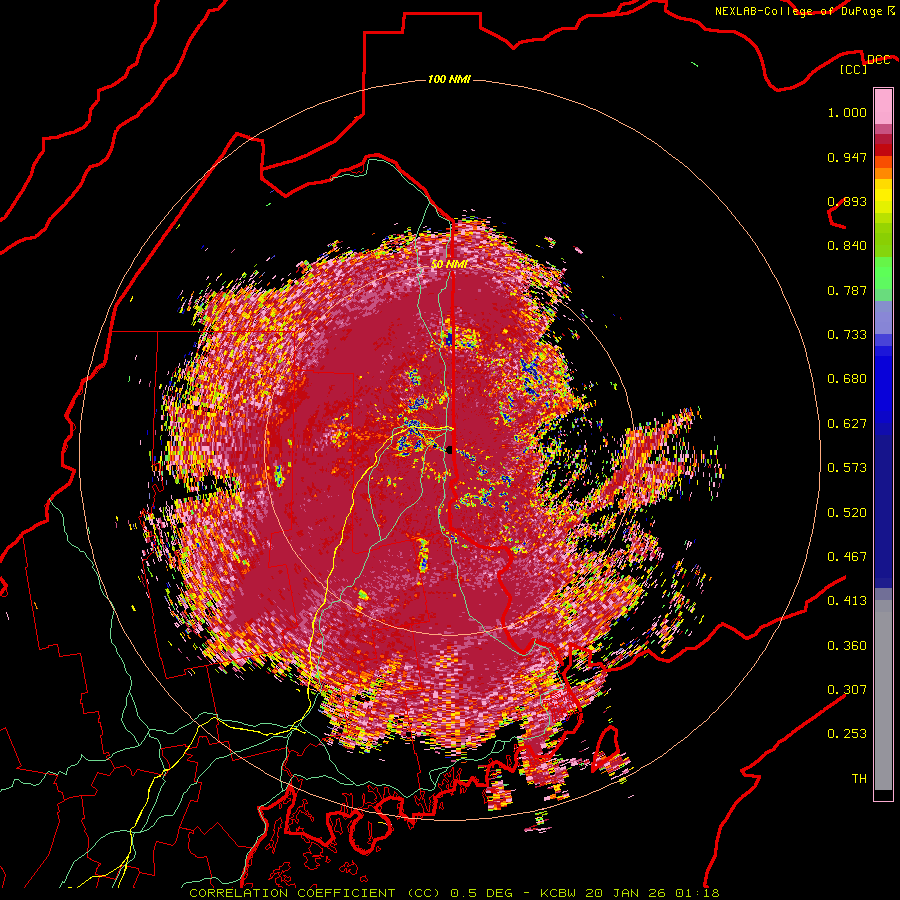Click the 0.307 scale value
Image resolution: width=900 pixels, height=900 pixels.
click(847, 690)
